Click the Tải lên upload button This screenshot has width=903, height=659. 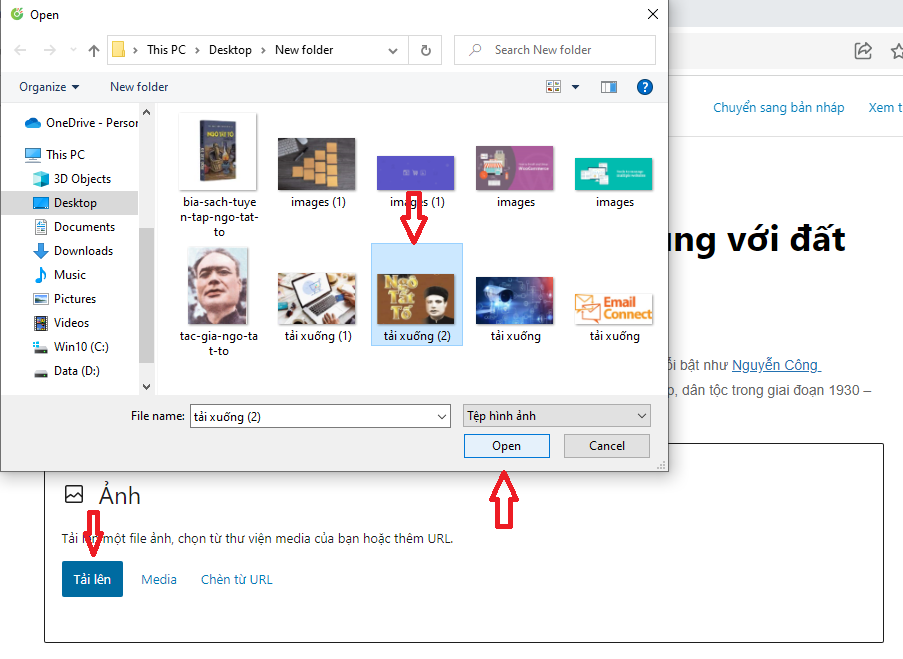coord(92,579)
